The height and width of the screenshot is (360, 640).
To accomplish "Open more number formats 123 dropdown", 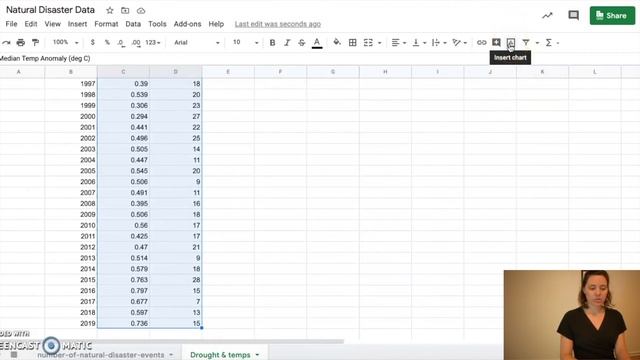I will pos(153,42).
